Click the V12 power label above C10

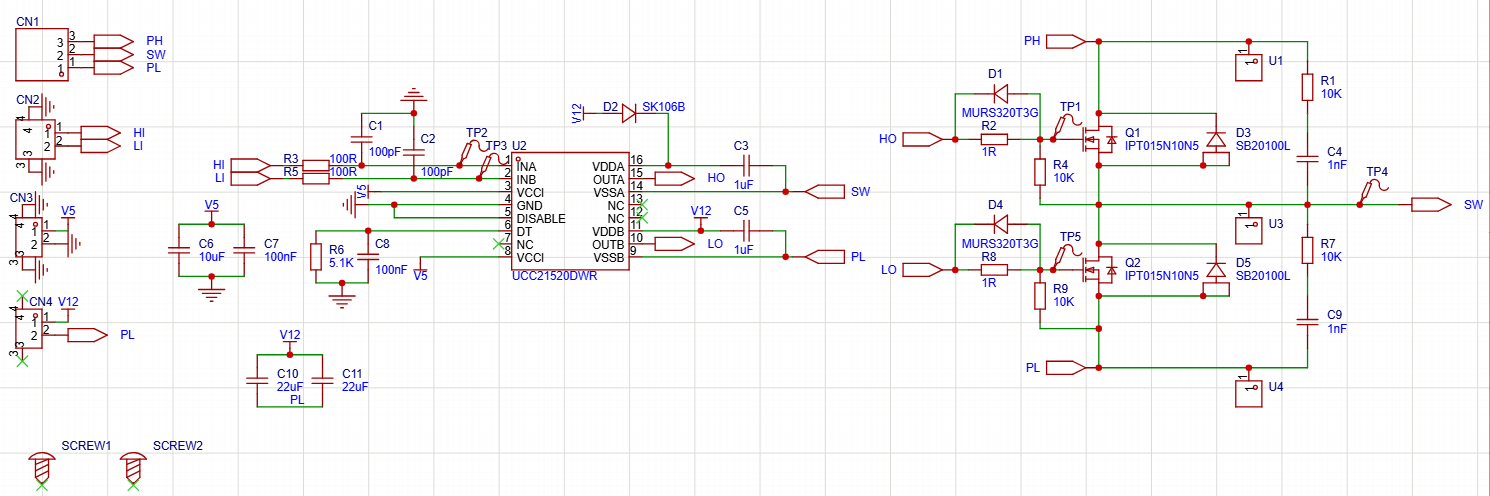coord(291,334)
